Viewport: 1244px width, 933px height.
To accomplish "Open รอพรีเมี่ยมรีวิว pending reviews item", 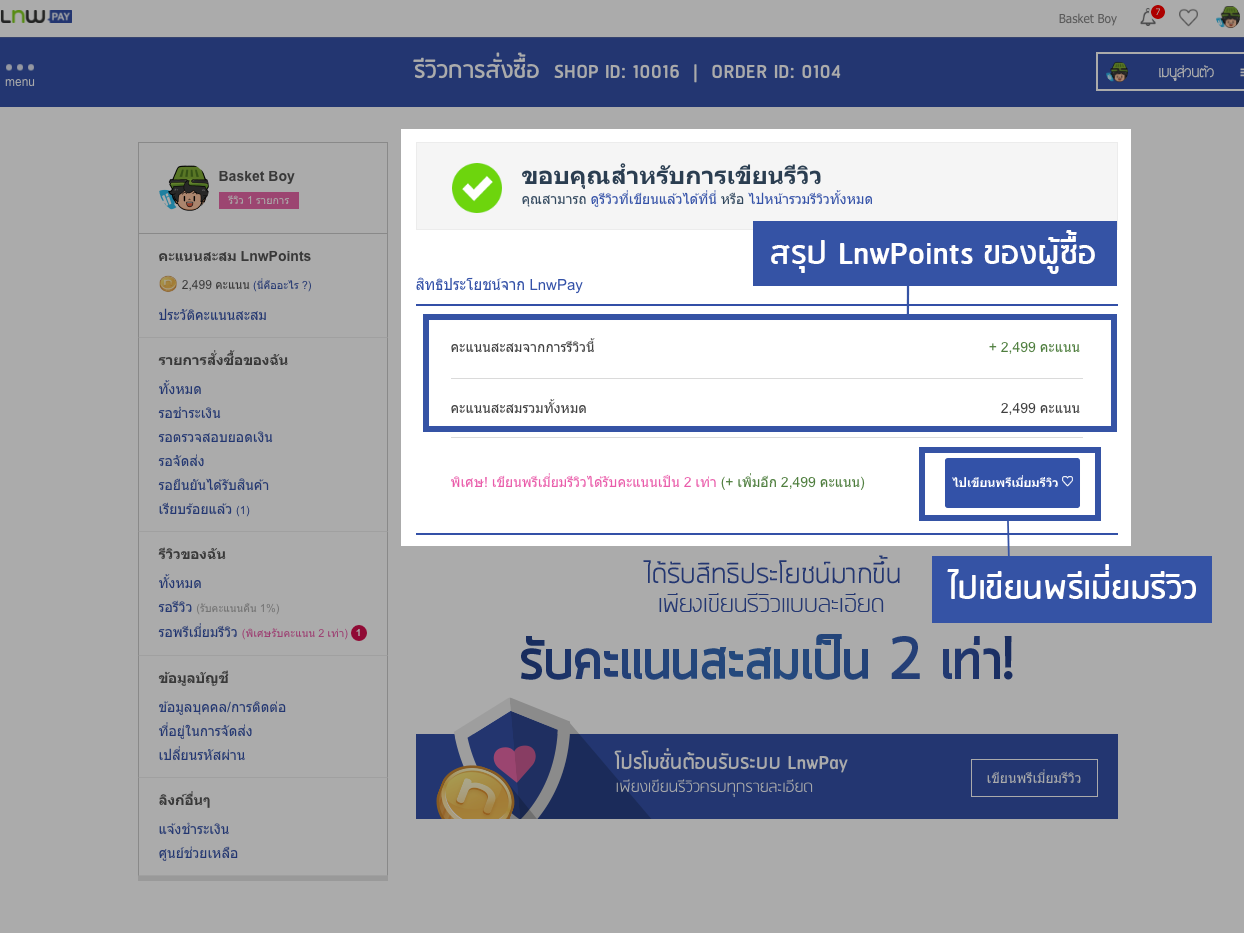I will point(198,632).
